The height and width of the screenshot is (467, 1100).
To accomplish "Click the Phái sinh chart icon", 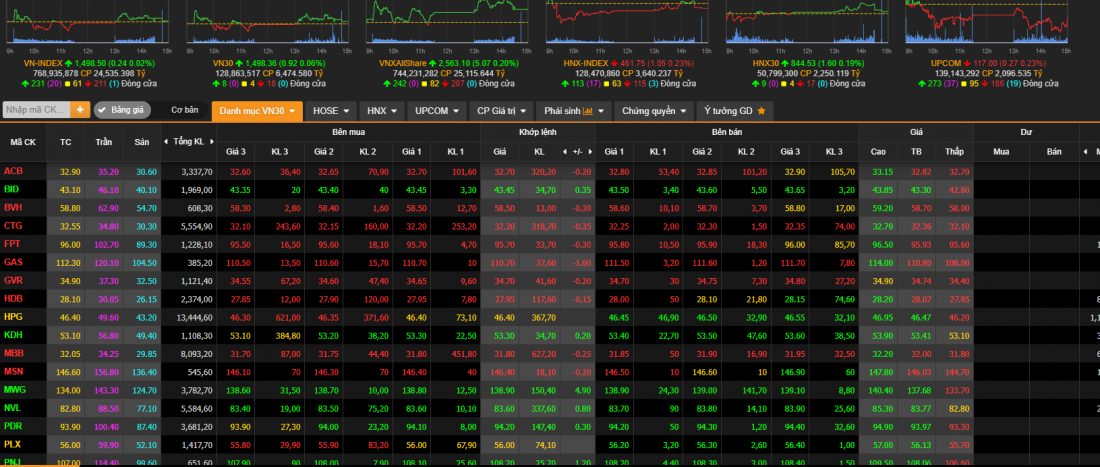I will (589, 110).
